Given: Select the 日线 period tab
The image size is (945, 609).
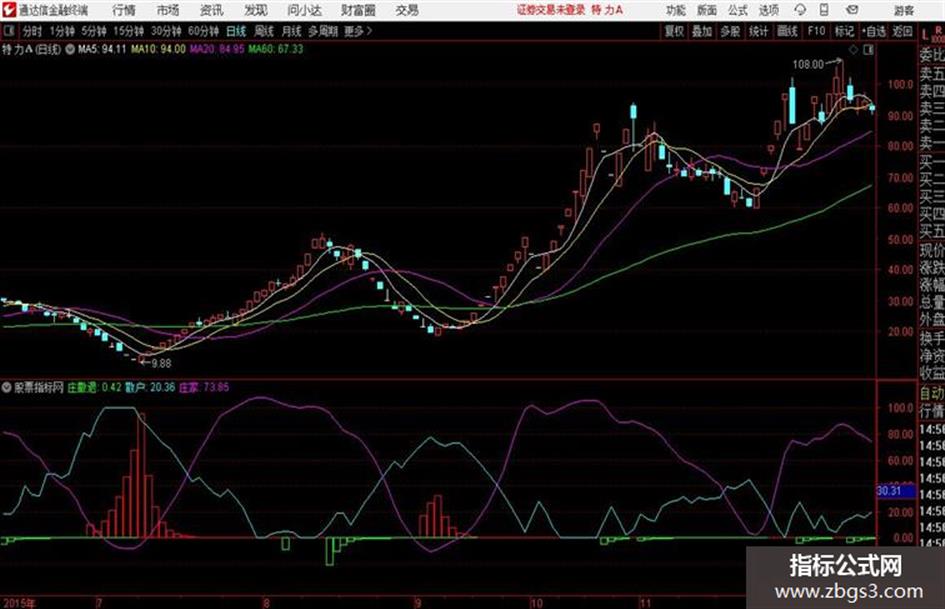Looking at the screenshot, I should [236, 31].
